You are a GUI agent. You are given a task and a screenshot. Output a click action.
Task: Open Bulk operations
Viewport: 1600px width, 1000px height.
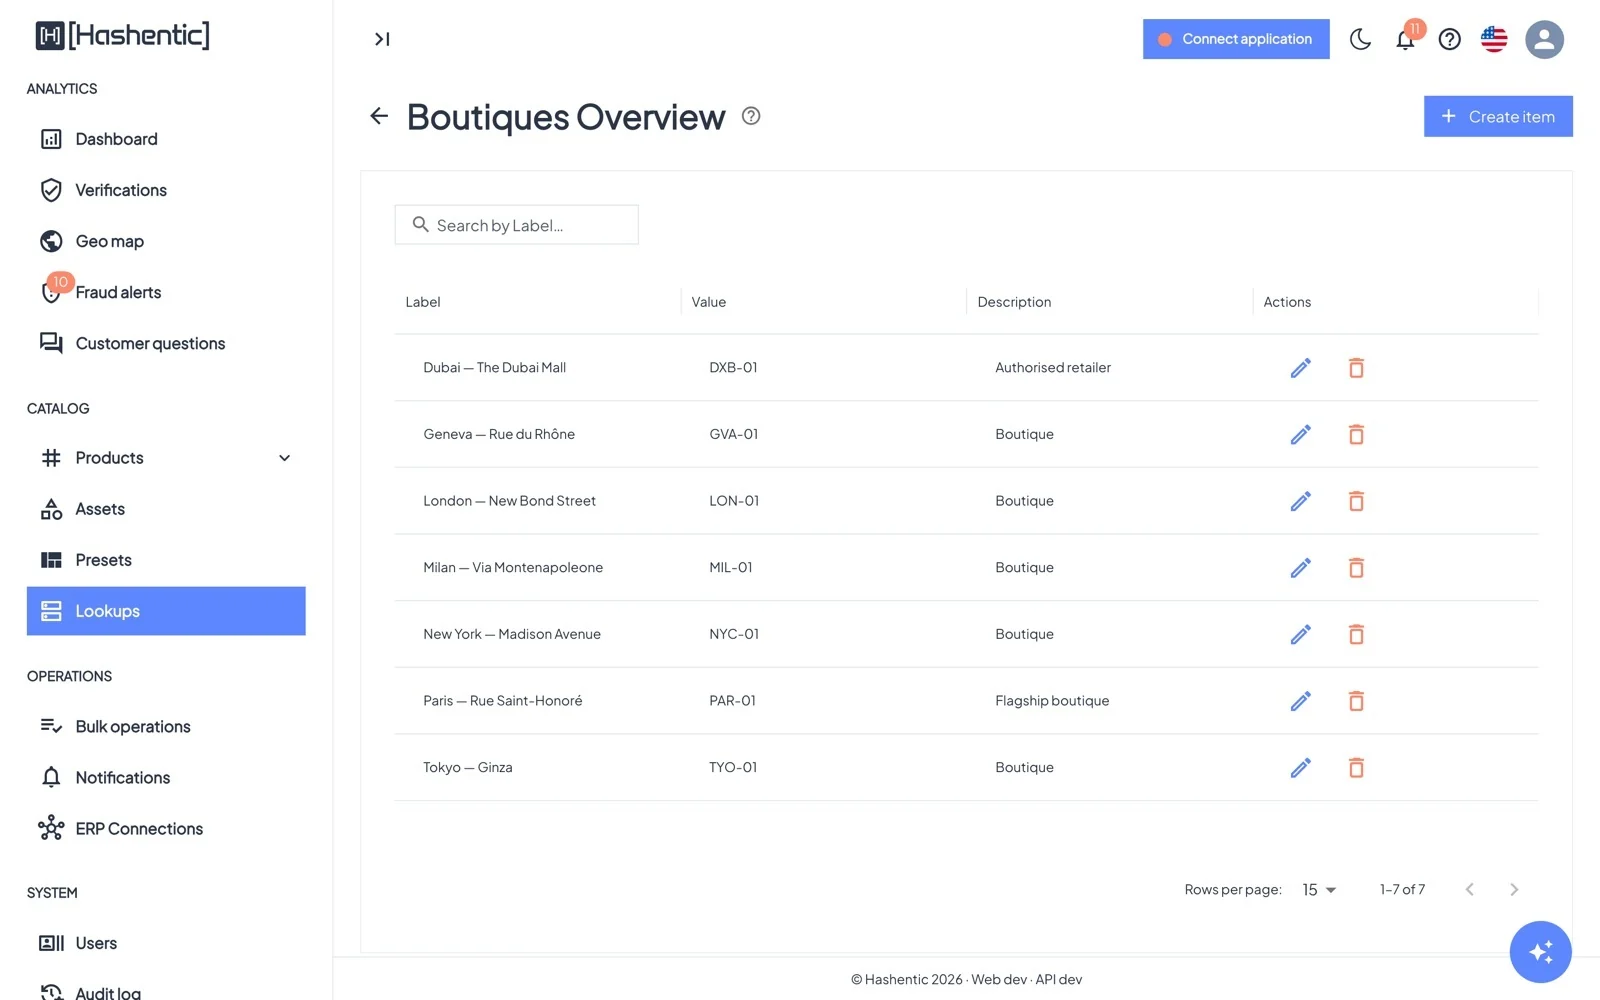pos(166,726)
